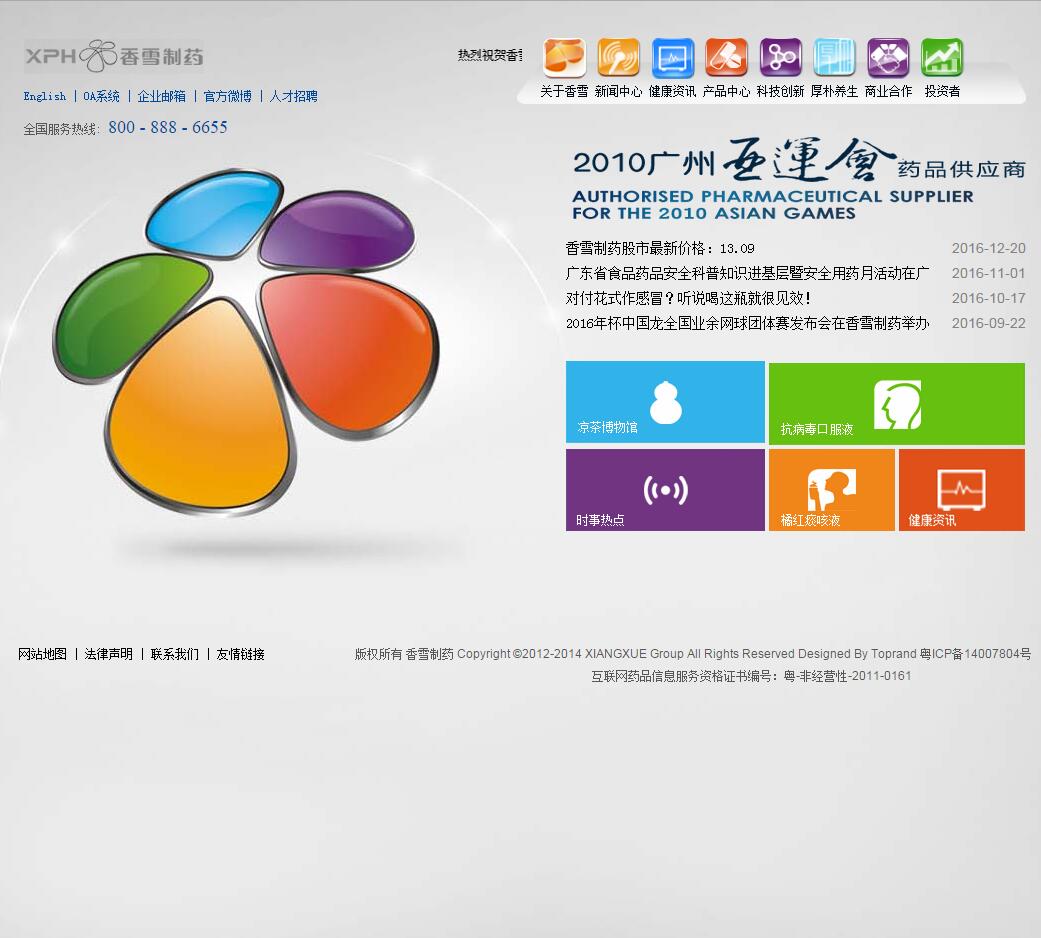Open the 人才招聘 link

coord(293,96)
